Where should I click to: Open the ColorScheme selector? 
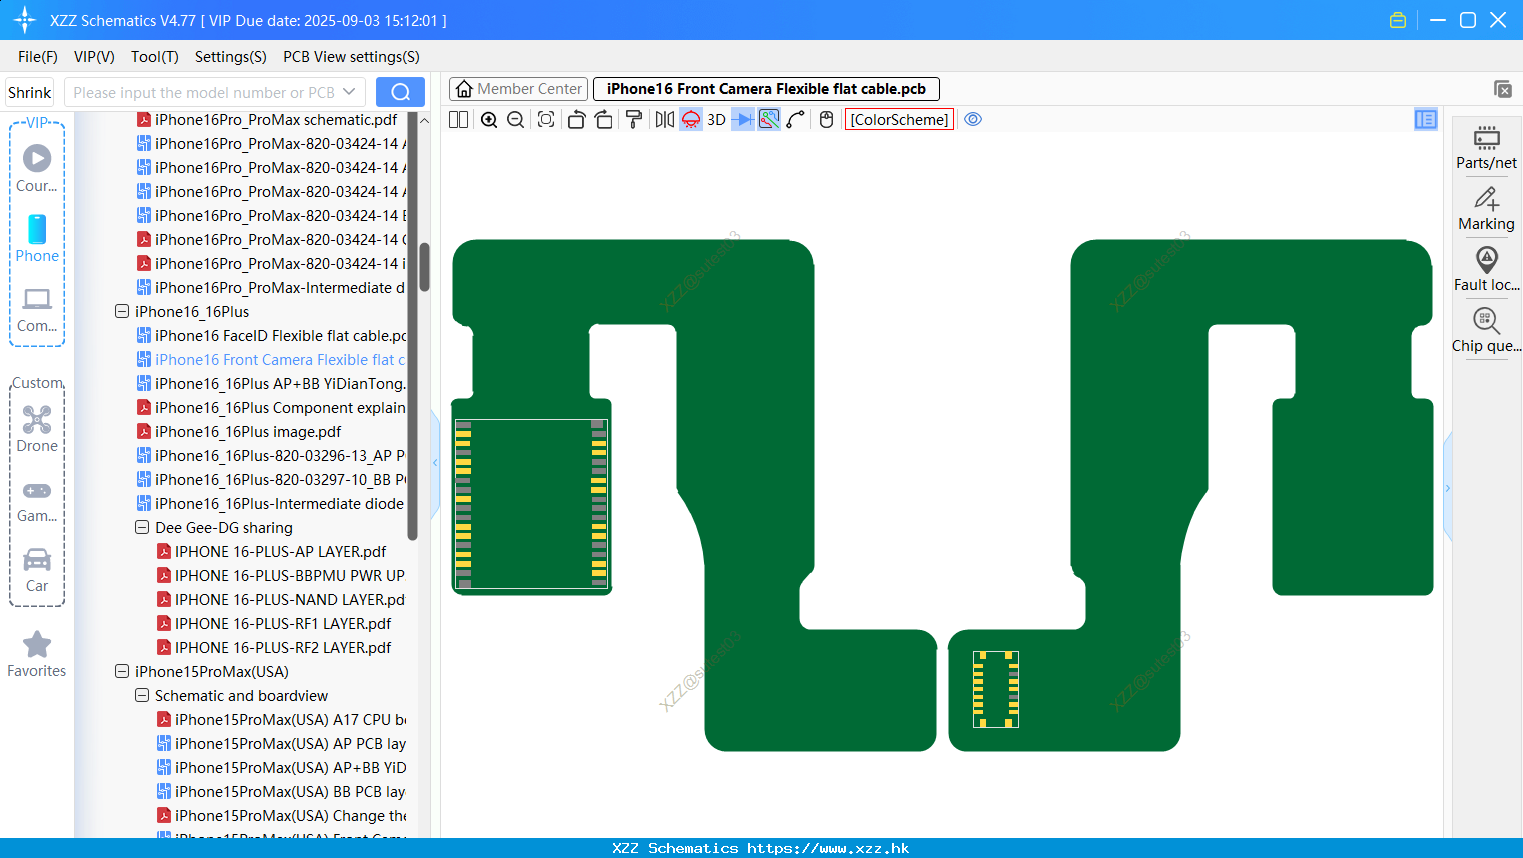[899, 119]
